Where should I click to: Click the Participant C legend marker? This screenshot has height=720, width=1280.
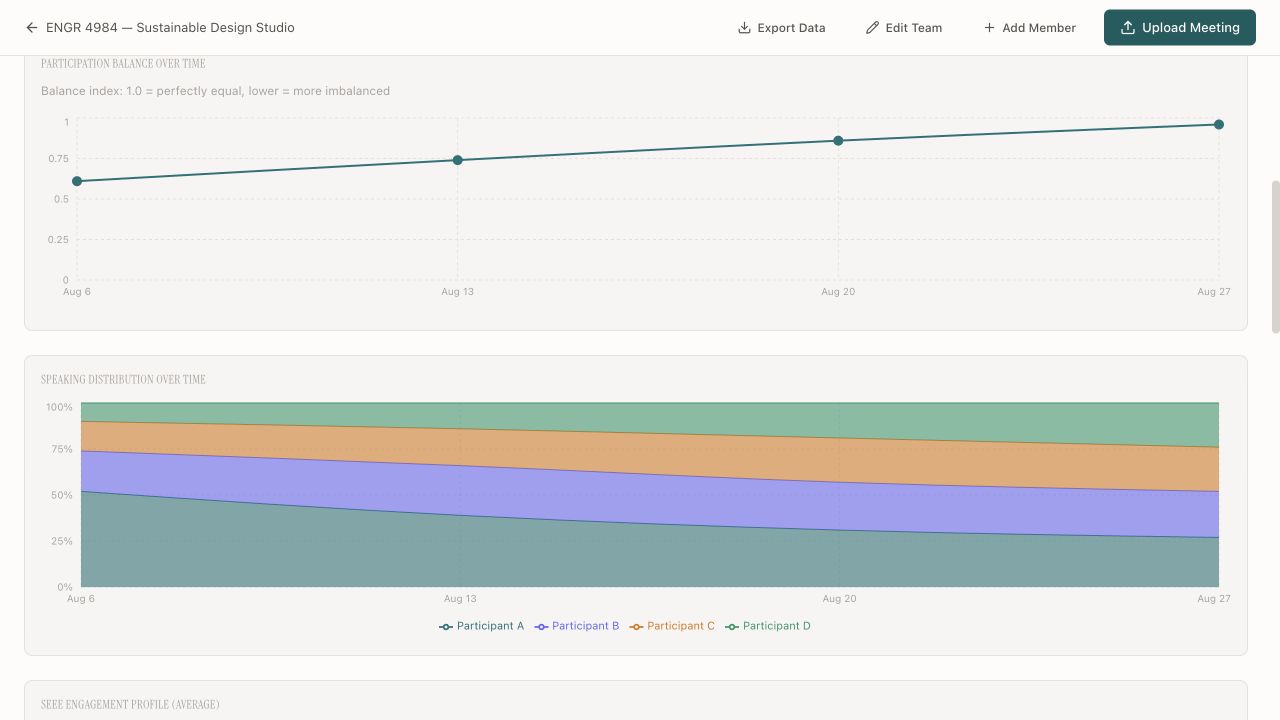click(x=636, y=627)
